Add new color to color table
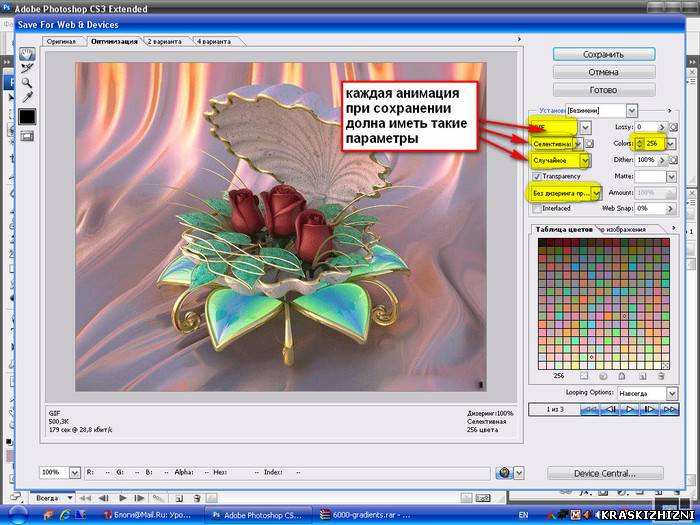 pos(642,376)
